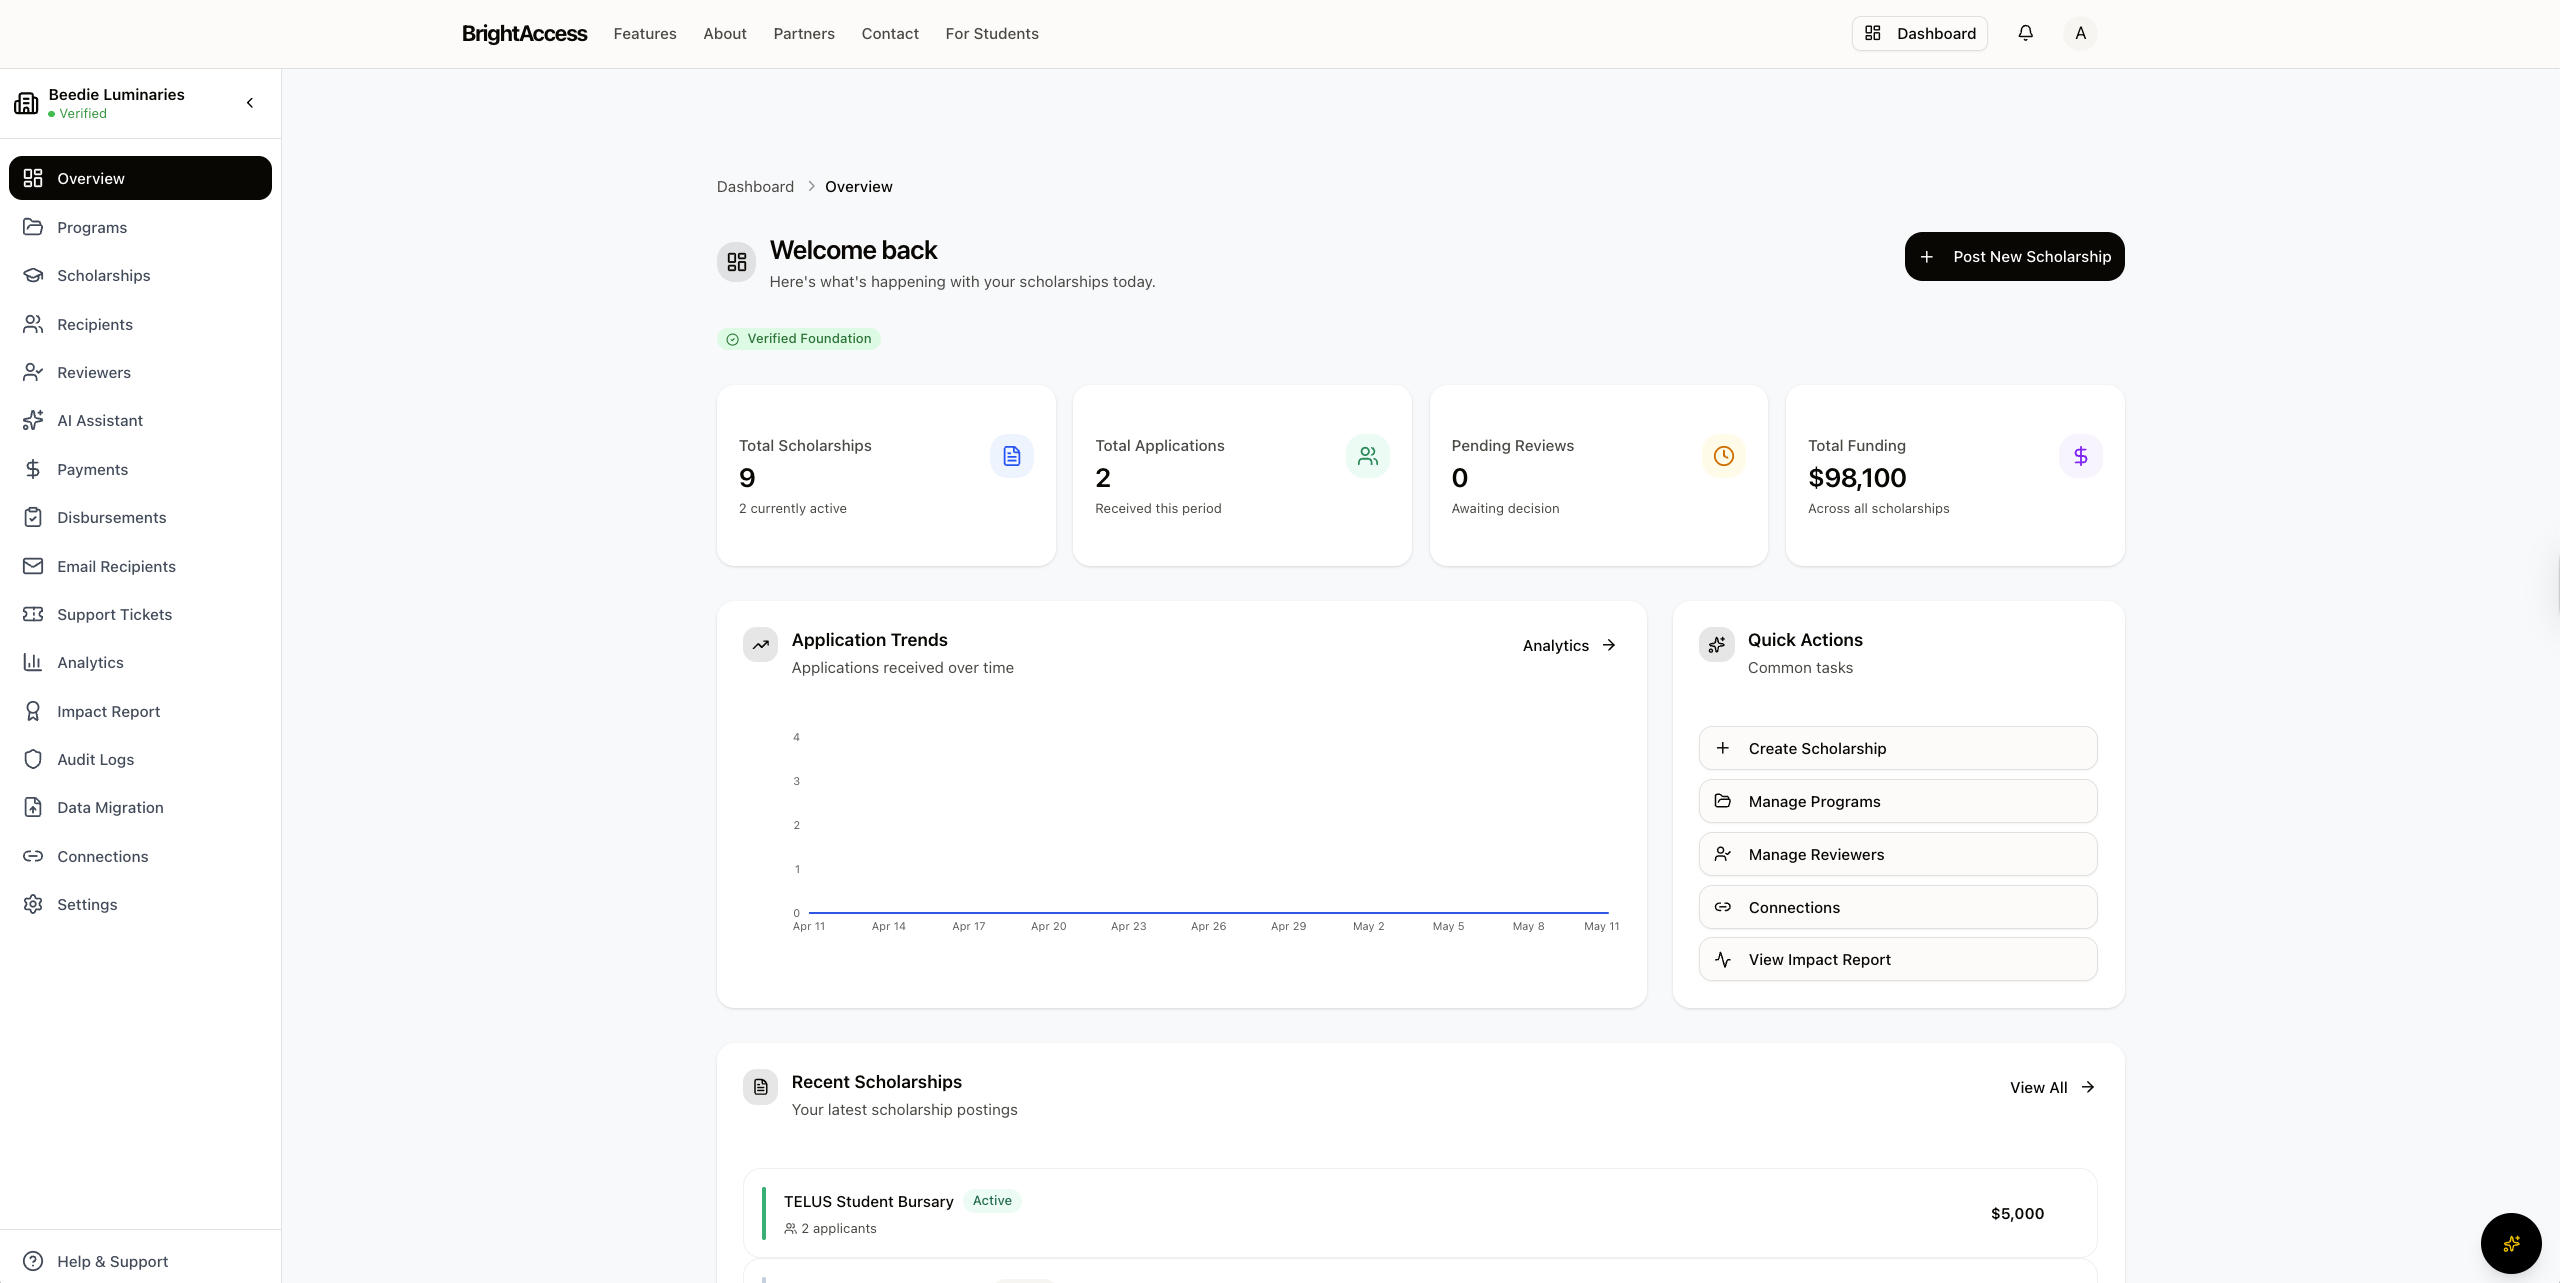Click the notification bell icon
This screenshot has width=2560, height=1283.
coord(2025,33)
